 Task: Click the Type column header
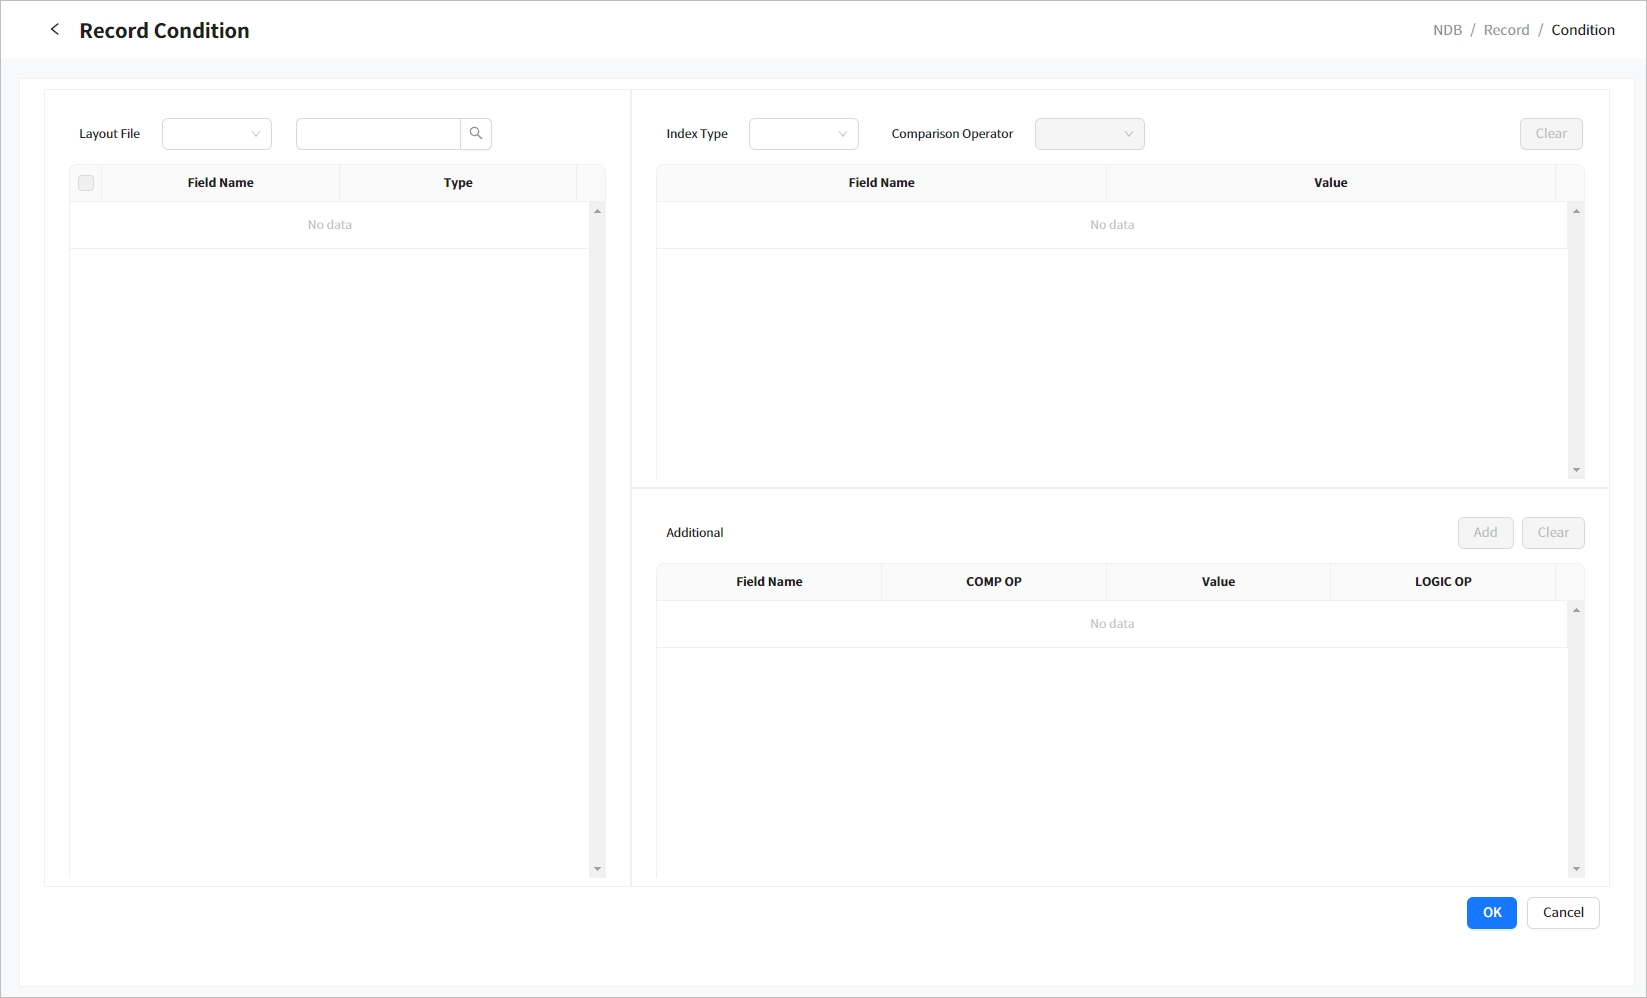coord(458,183)
